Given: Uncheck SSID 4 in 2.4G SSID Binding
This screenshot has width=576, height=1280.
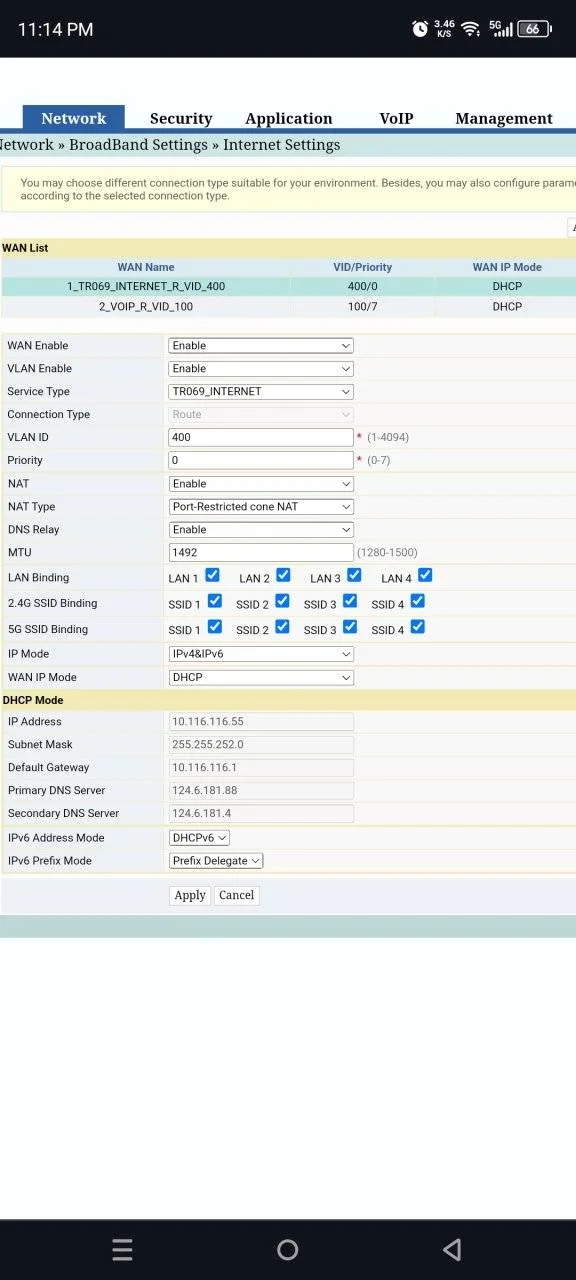Looking at the screenshot, I should click(x=418, y=601).
